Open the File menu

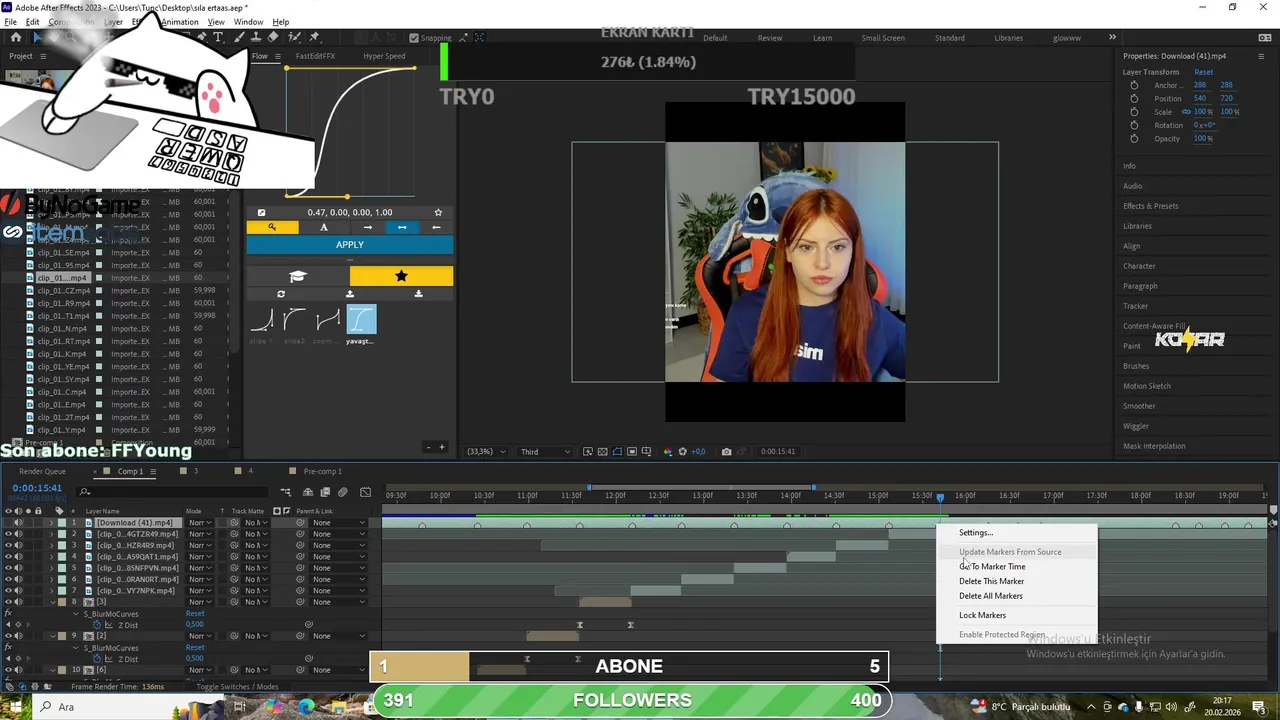(x=10, y=22)
